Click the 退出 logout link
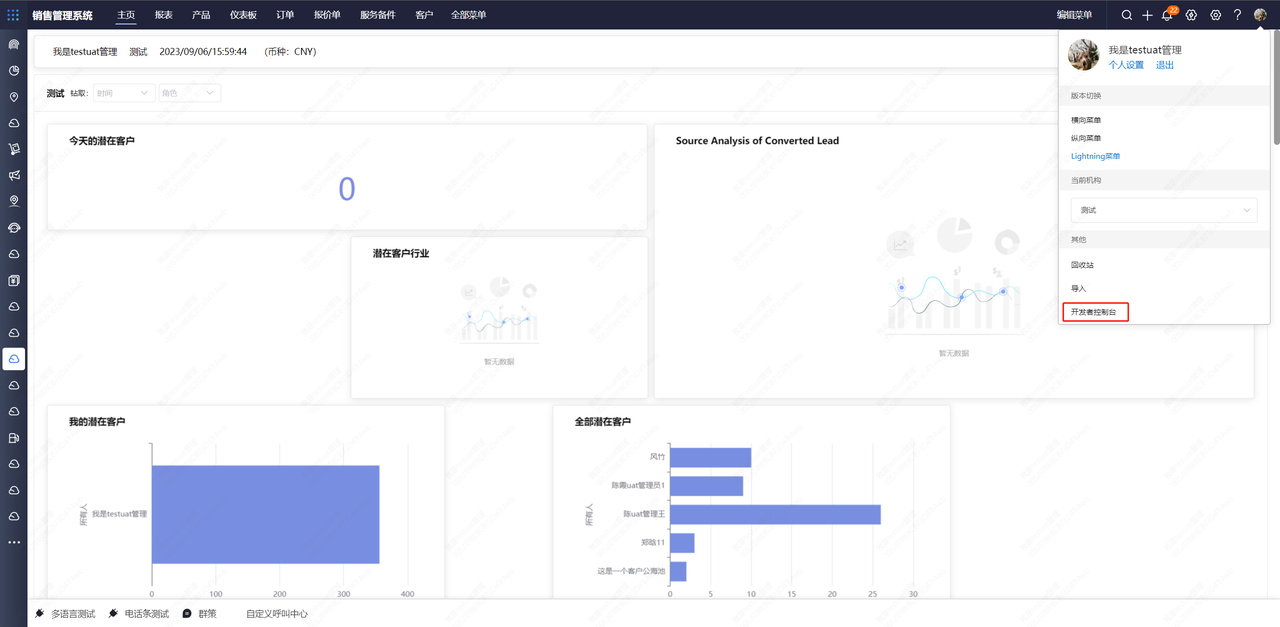Screen dimensions: 1280x627 coord(1165,65)
